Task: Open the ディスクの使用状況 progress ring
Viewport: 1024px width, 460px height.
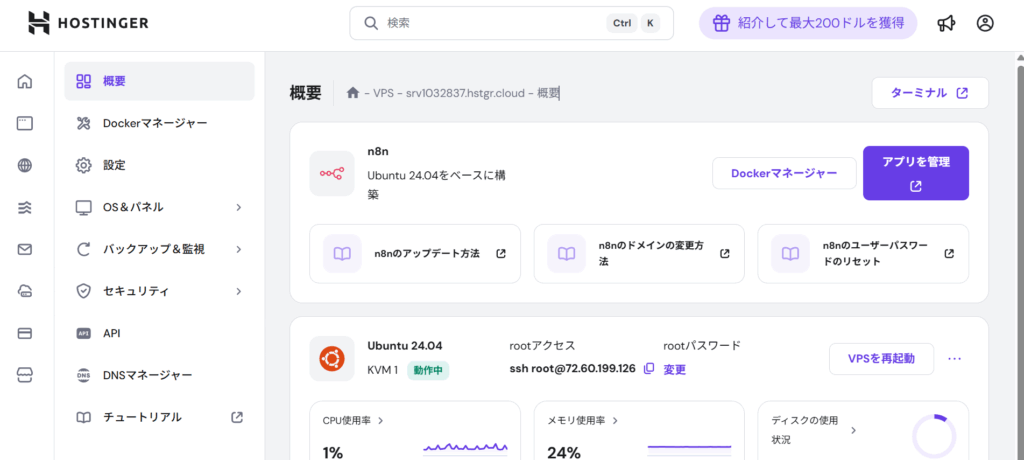Action: (x=934, y=436)
